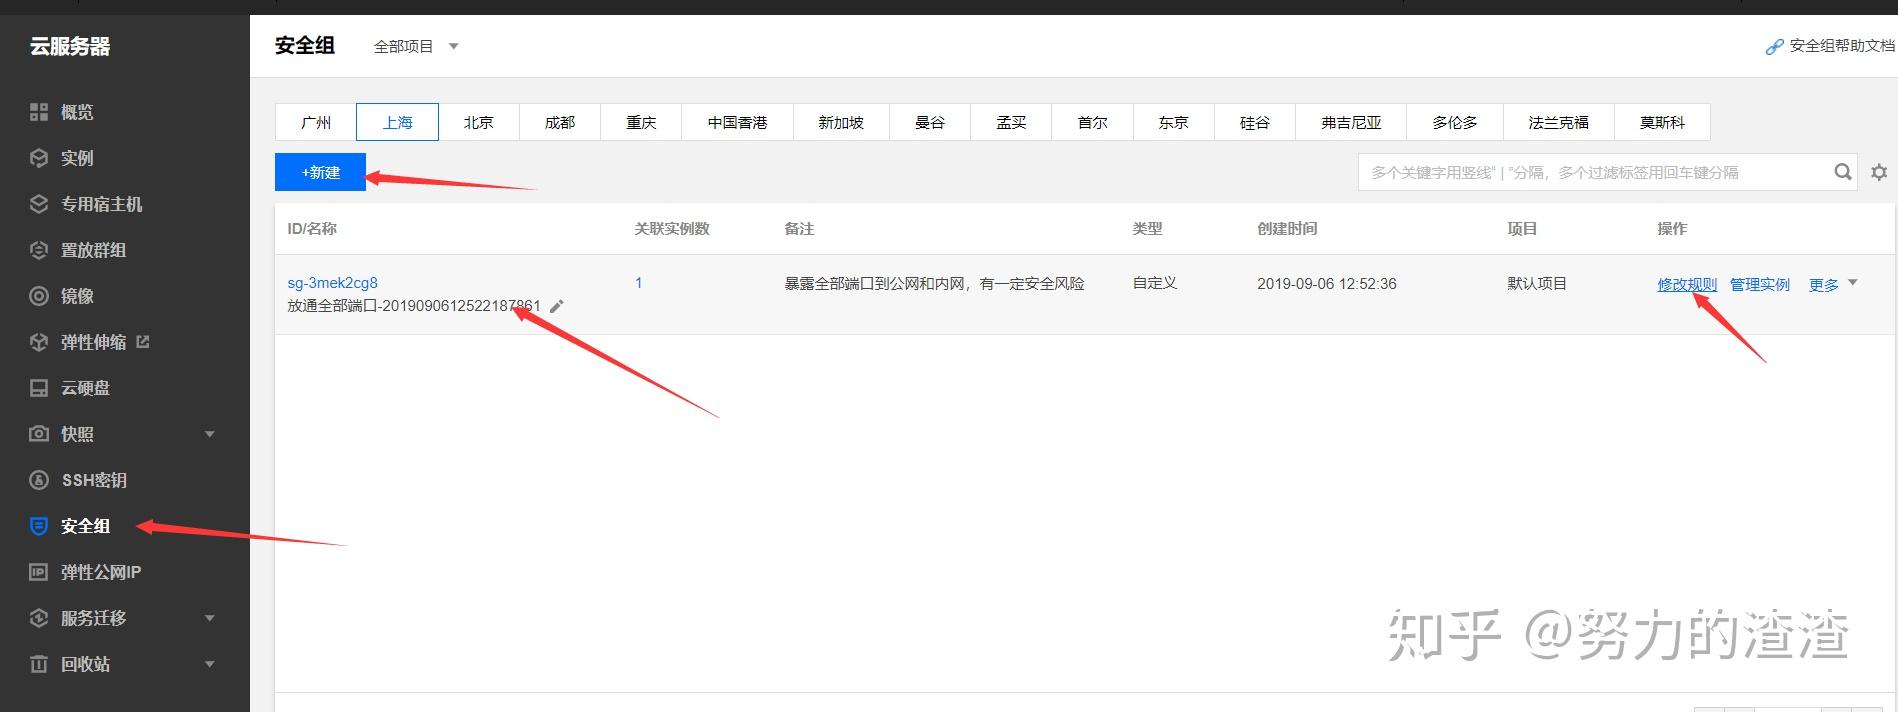Click the 回收站 trash icon
The height and width of the screenshot is (712, 1898).
39,664
